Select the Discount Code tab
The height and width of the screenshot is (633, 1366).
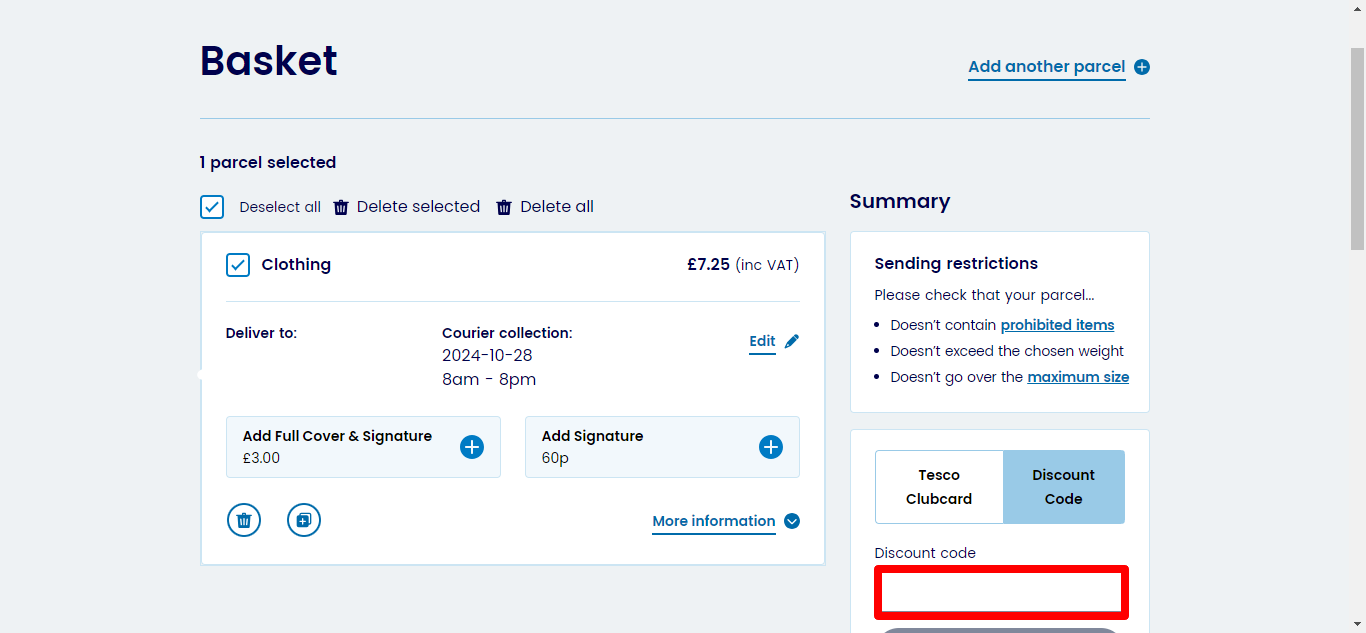click(1063, 487)
